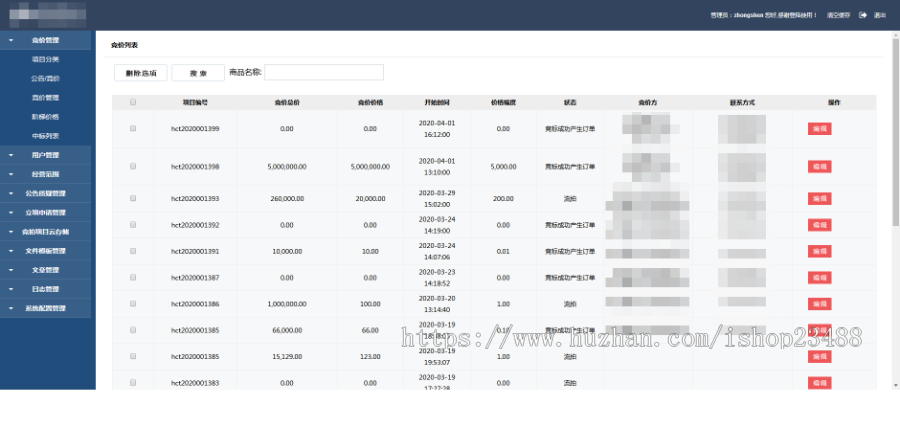Click 清空缓存 link in top bar
This screenshot has height=427, width=900.
(839, 15)
